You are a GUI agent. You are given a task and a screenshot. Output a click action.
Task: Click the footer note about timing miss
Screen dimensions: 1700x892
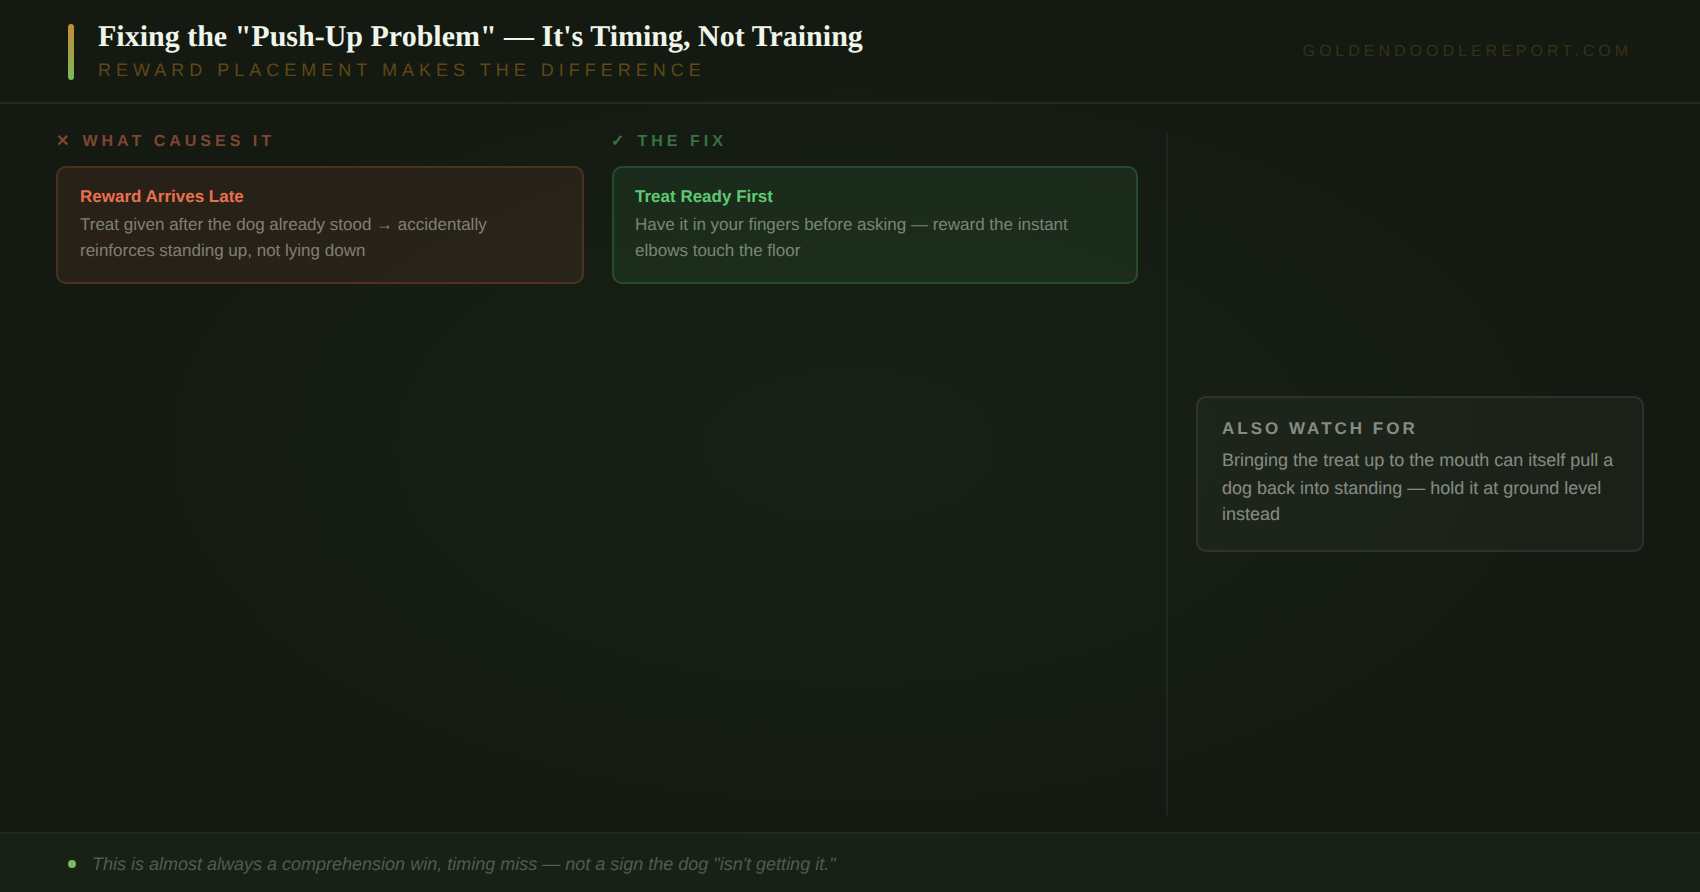[x=464, y=864]
